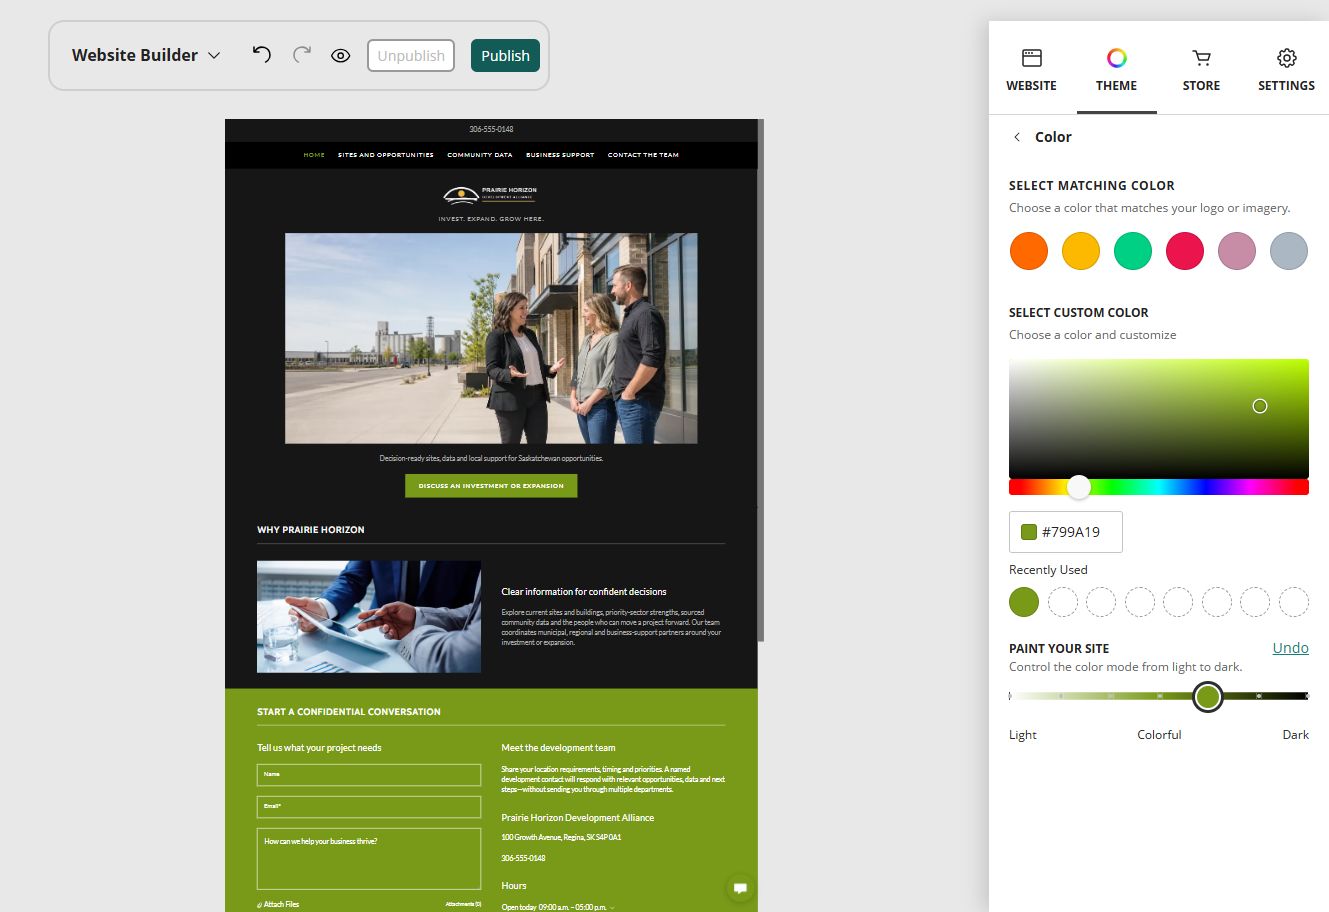Click BUSINESS SUPPORT nav item
Screen dimensions: 1329x912
click(x=560, y=155)
